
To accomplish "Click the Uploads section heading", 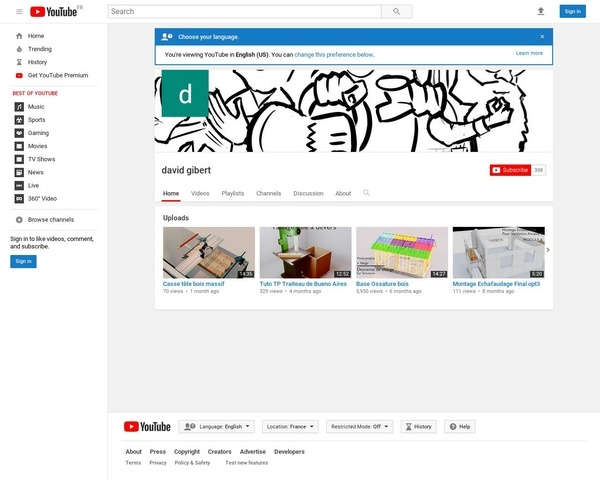I will click(x=176, y=218).
